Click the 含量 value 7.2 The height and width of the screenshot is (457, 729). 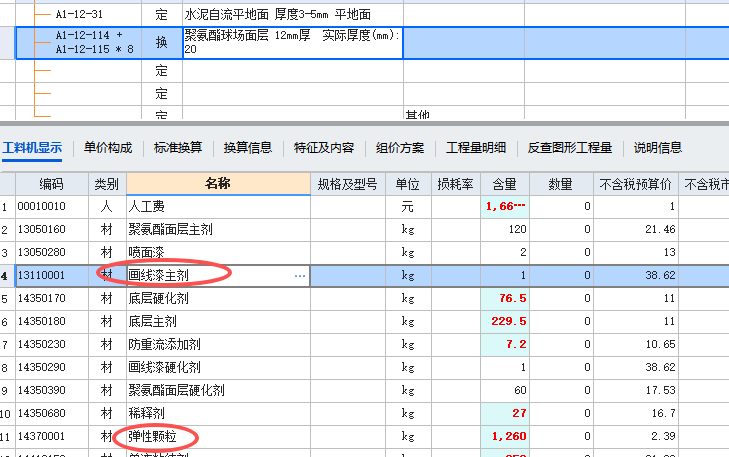coord(516,344)
